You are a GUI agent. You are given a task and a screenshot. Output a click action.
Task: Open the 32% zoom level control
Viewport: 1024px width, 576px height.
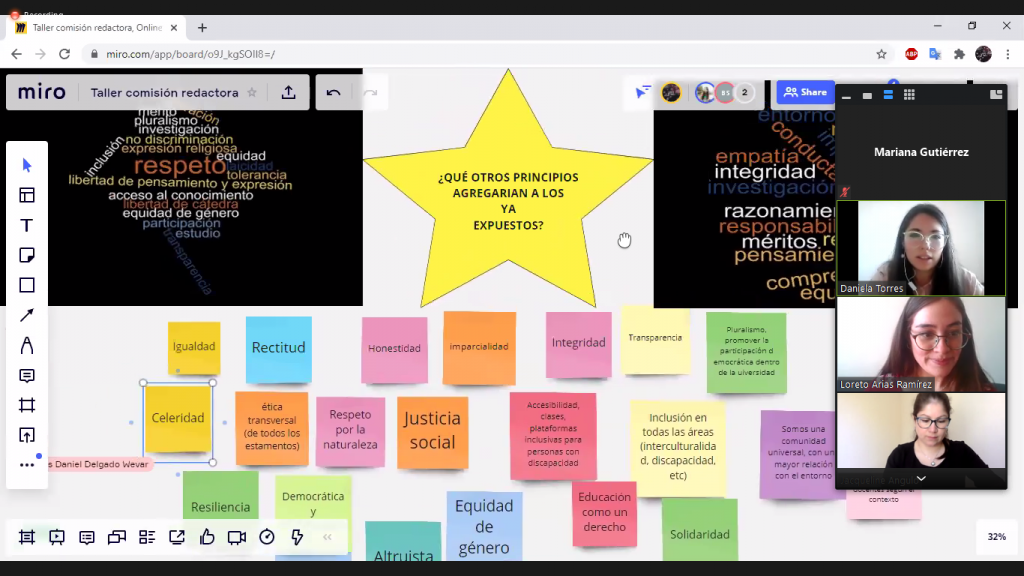pyautogui.click(x=997, y=537)
